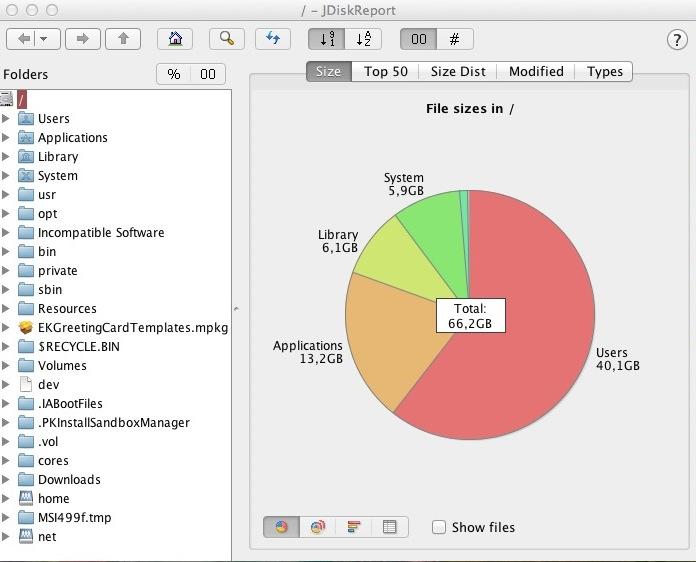The image size is (696, 562).
Task: Toggle sort by size button
Action: tap(326, 39)
